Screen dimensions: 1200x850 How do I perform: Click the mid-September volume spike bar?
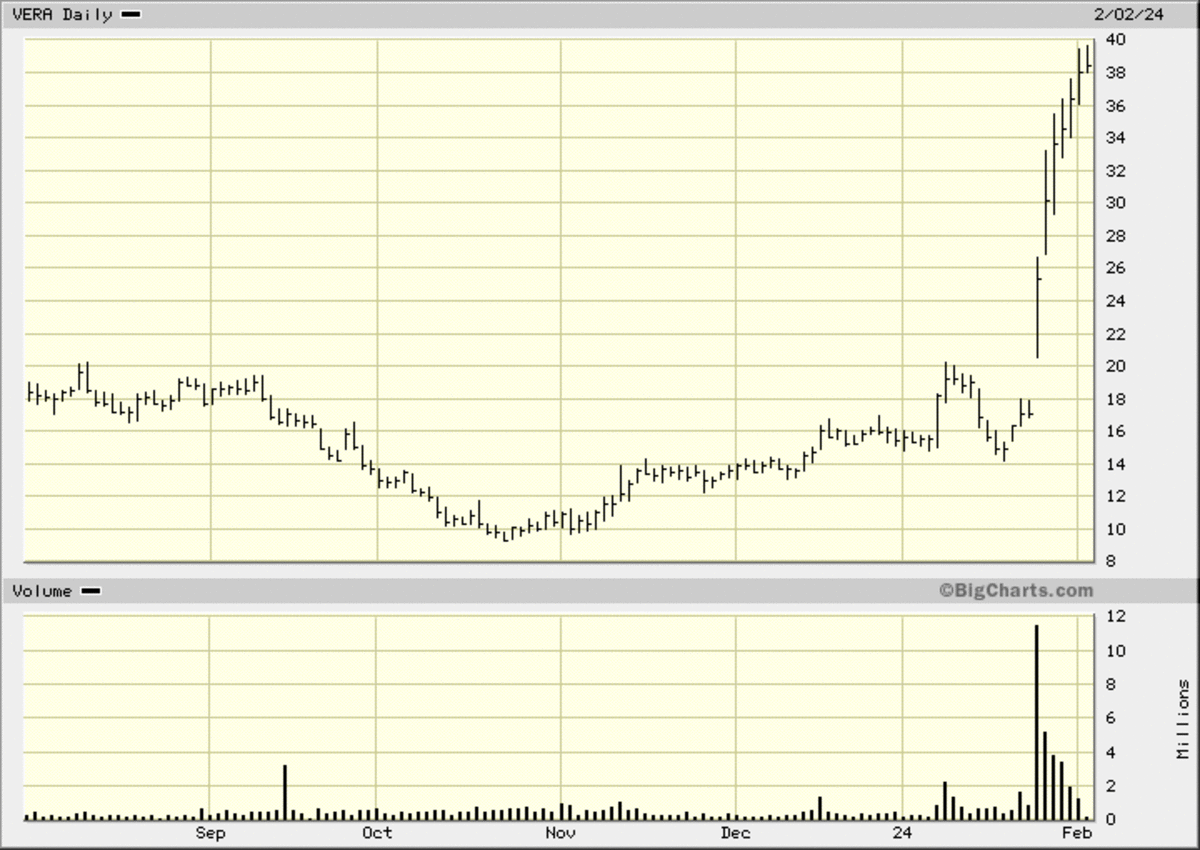pyautogui.click(x=285, y=792)
